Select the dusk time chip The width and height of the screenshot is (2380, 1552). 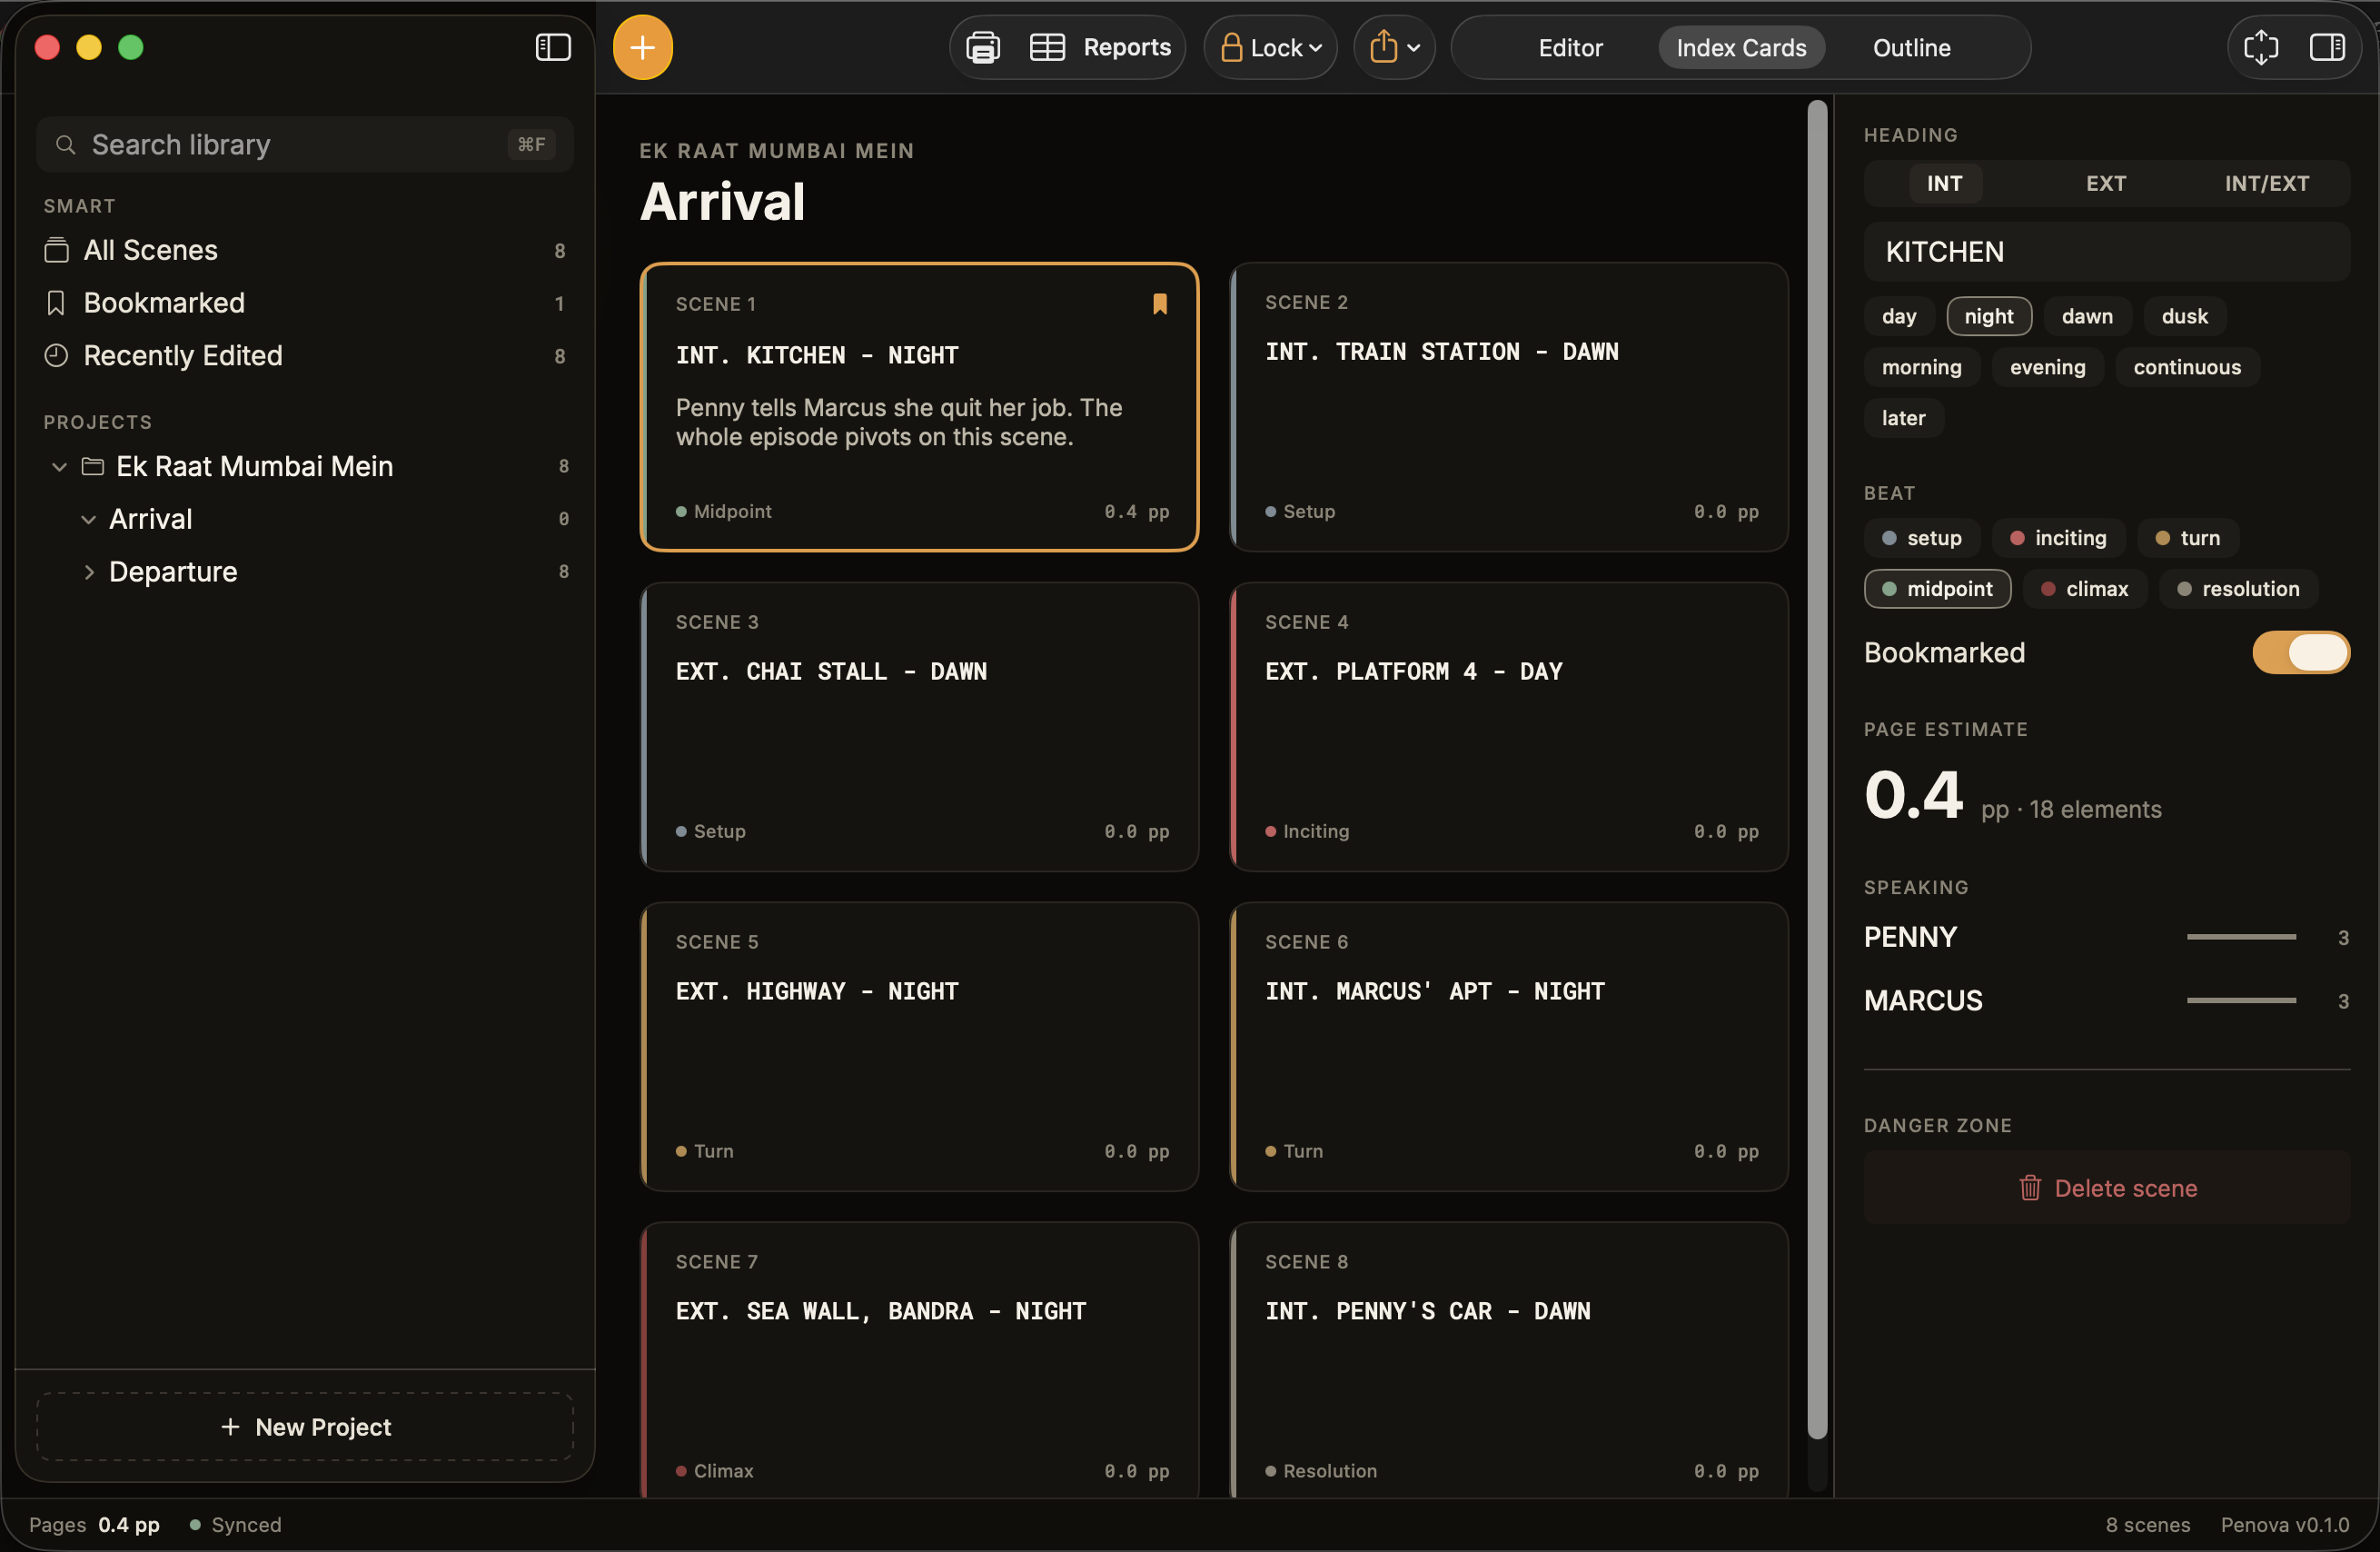click(2184, 316)
